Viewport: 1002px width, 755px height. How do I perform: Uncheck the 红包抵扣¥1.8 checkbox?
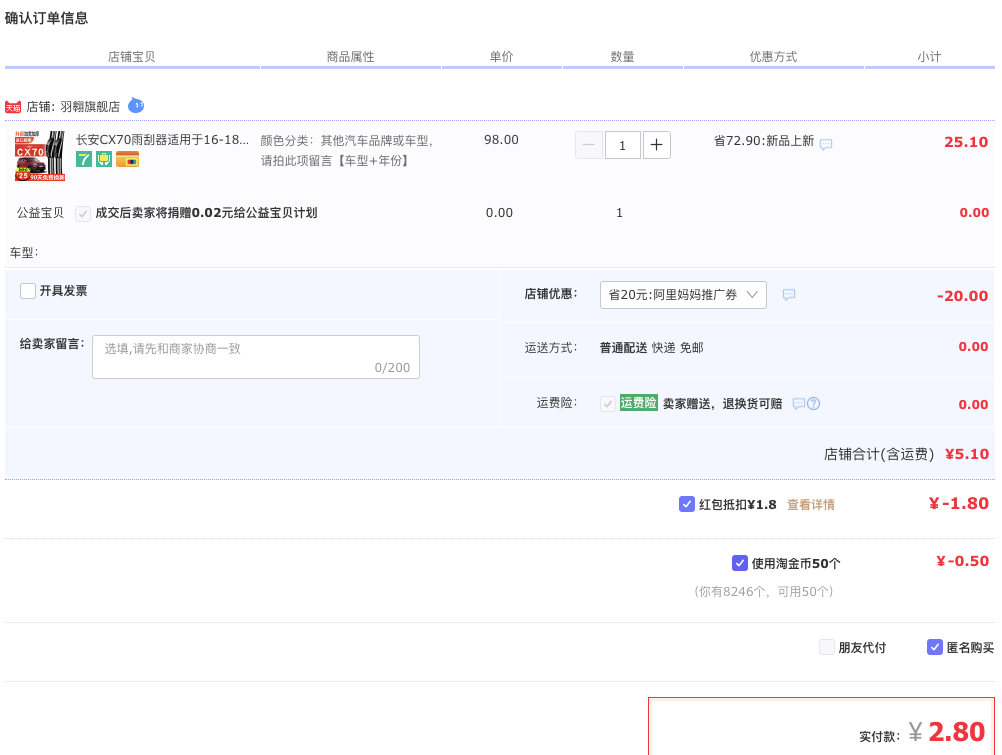687,504
